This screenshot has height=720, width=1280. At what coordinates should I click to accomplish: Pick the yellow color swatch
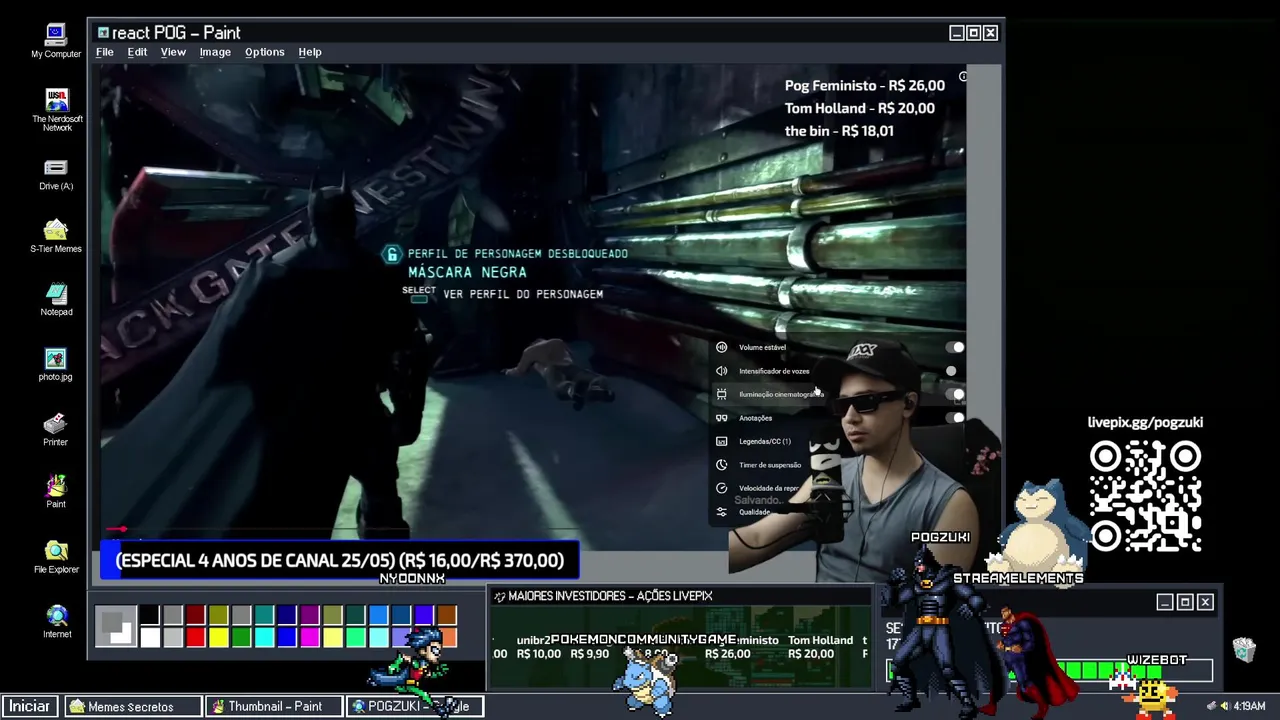[219, 637]
